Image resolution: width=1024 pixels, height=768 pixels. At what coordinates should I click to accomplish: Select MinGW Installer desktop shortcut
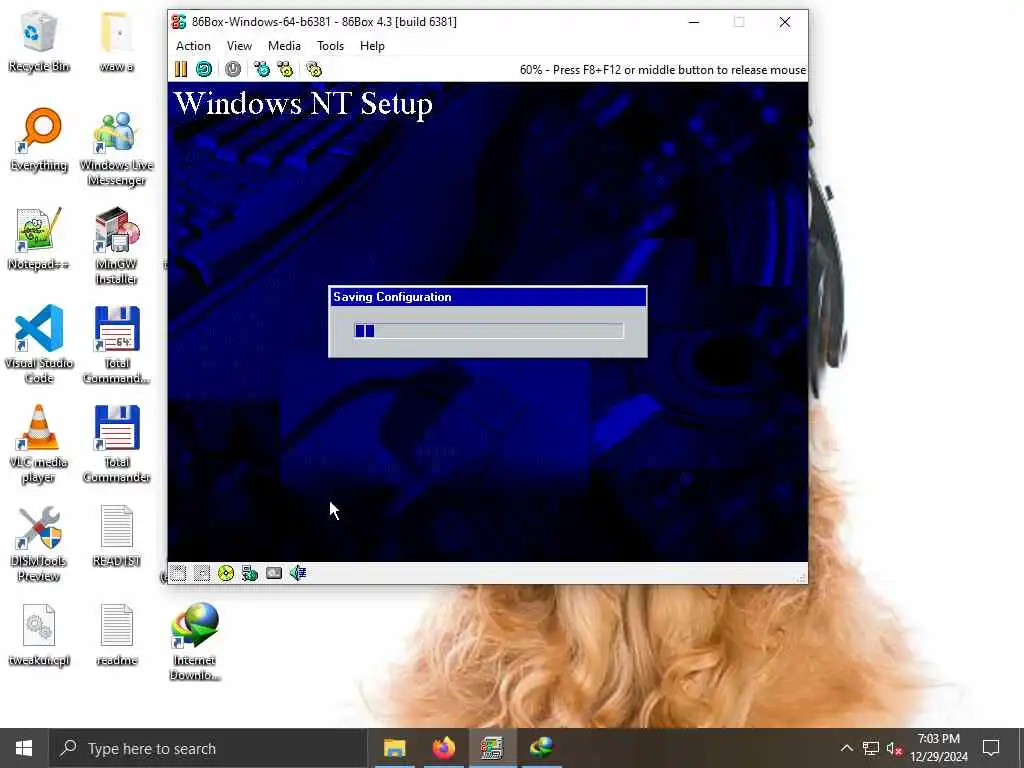coord(117,247)
